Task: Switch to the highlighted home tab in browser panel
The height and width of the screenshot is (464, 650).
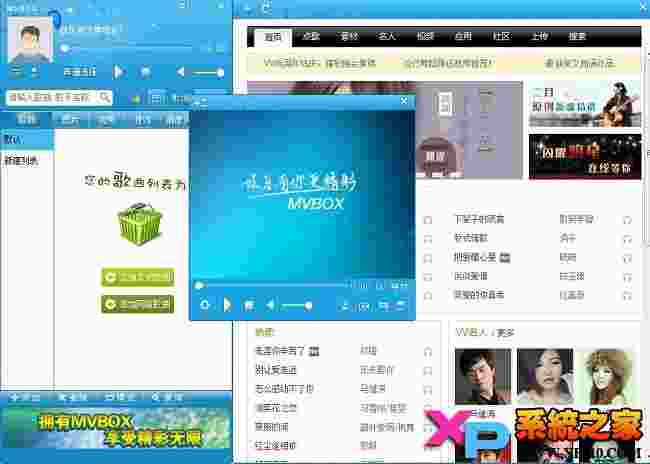Action: pos(273,37)
